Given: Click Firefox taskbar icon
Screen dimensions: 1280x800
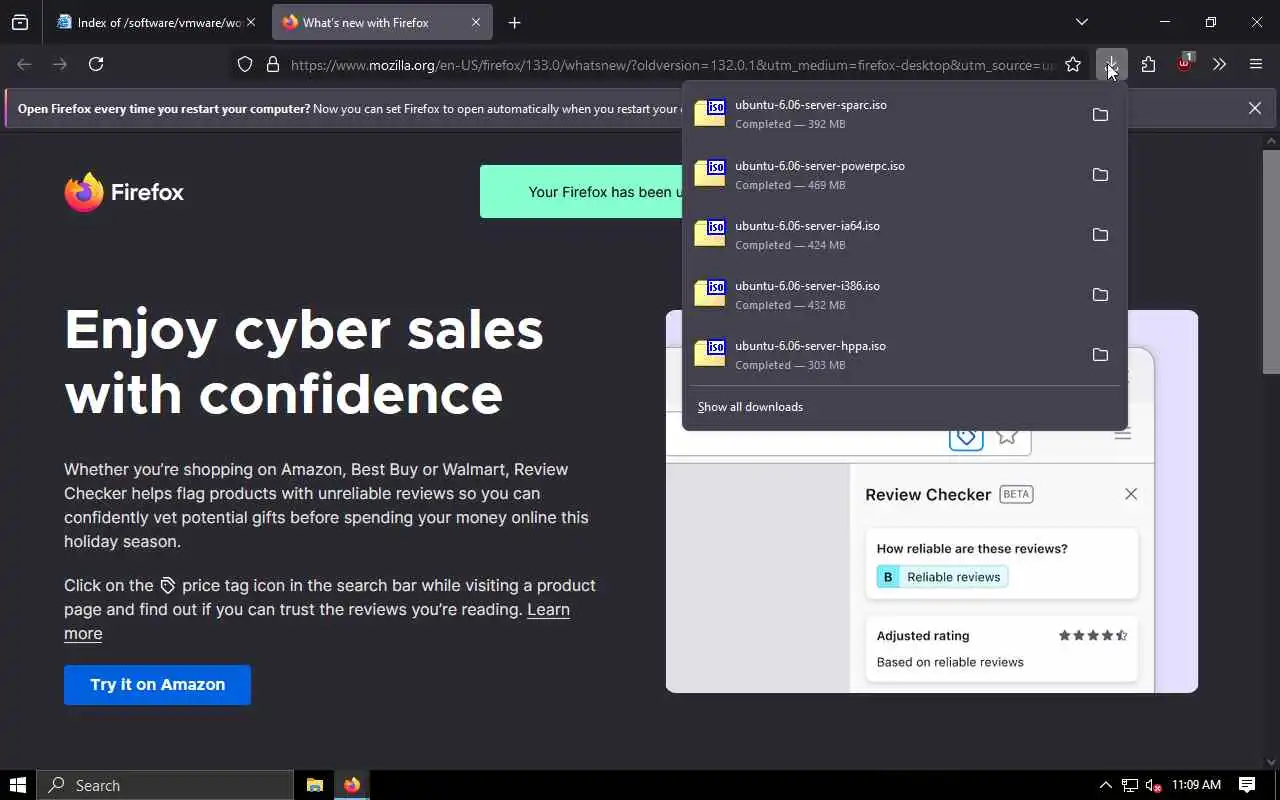Looking at the screenshot, I should [x=352, y=785].
